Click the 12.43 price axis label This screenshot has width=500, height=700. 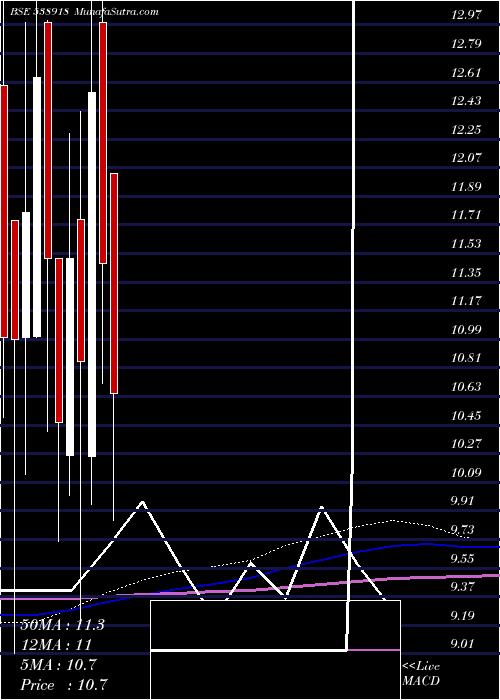click(467, 100)
